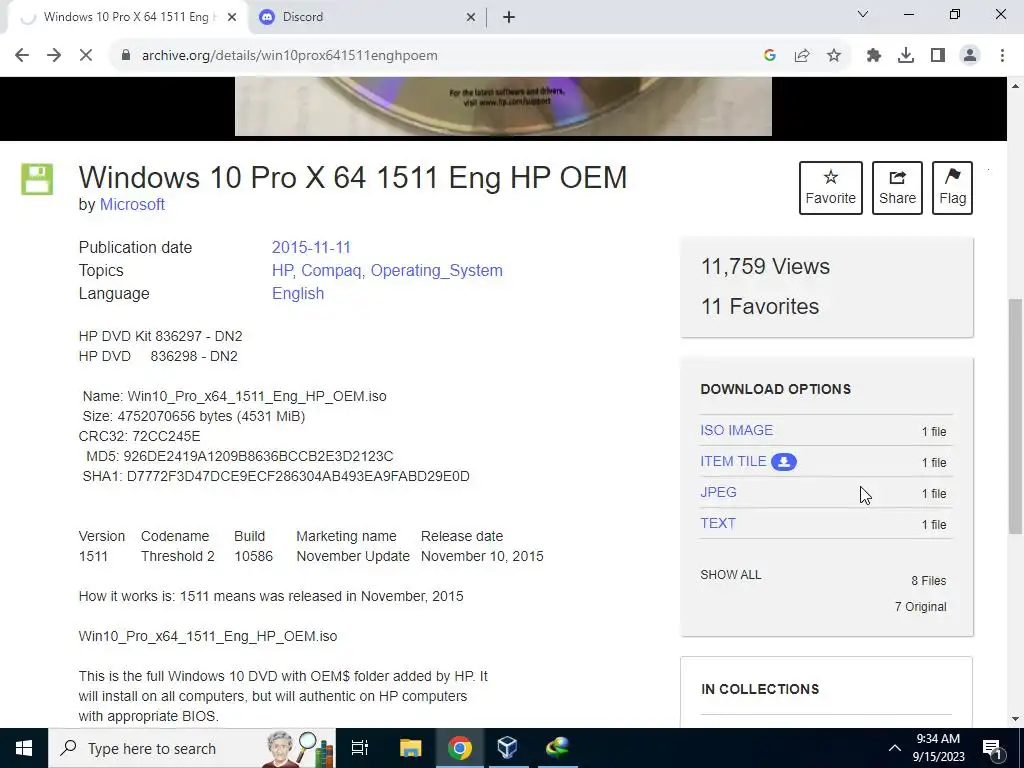Click the Share button on the item
This screenshot has width=1024, height=768.
click(x=897, y=188)
